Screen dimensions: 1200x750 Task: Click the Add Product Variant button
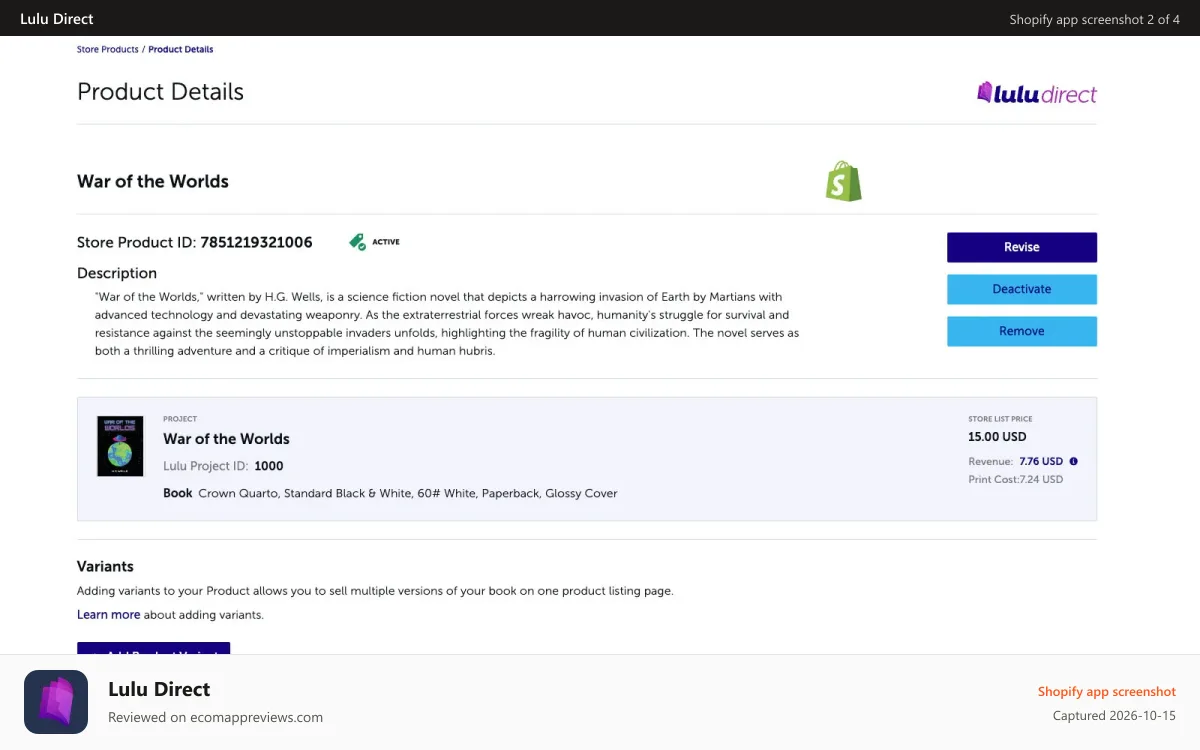(154, 648)
